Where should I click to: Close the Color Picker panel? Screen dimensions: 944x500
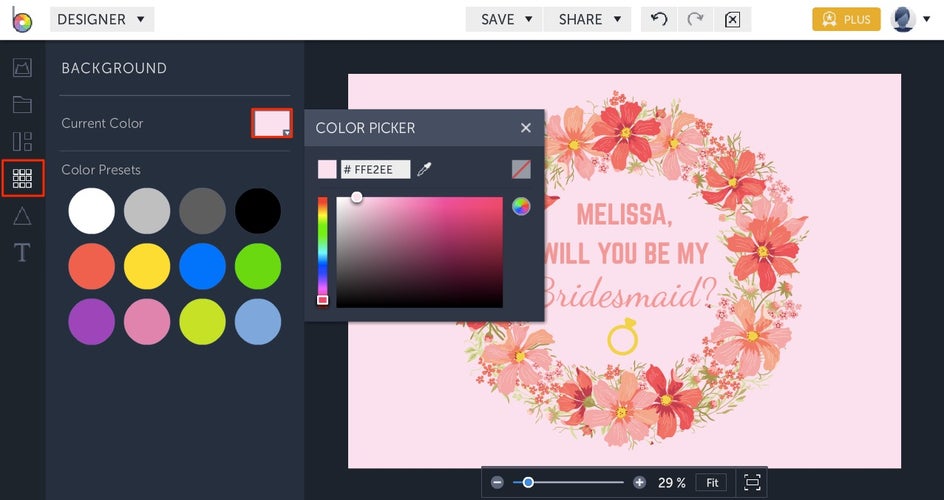[x=526, y=128]
